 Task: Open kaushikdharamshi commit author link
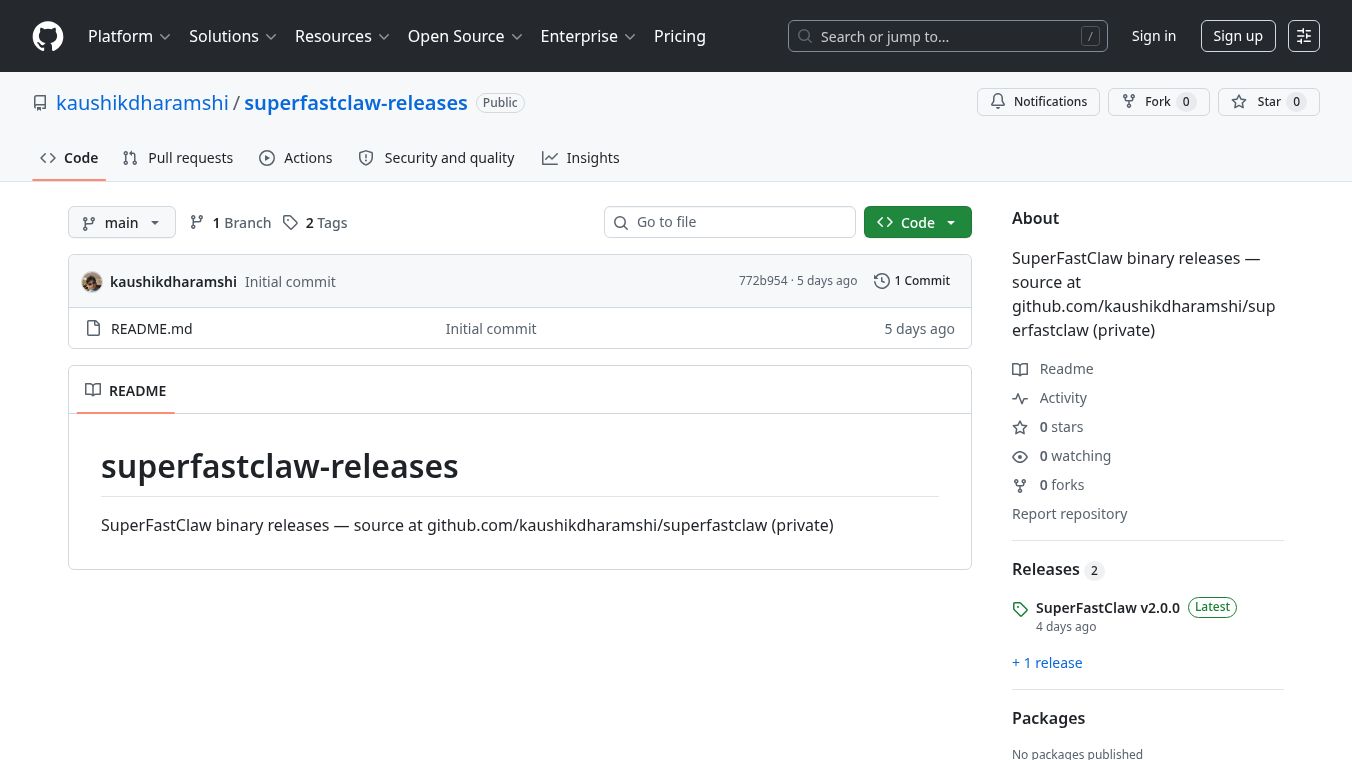pos(173,282)
